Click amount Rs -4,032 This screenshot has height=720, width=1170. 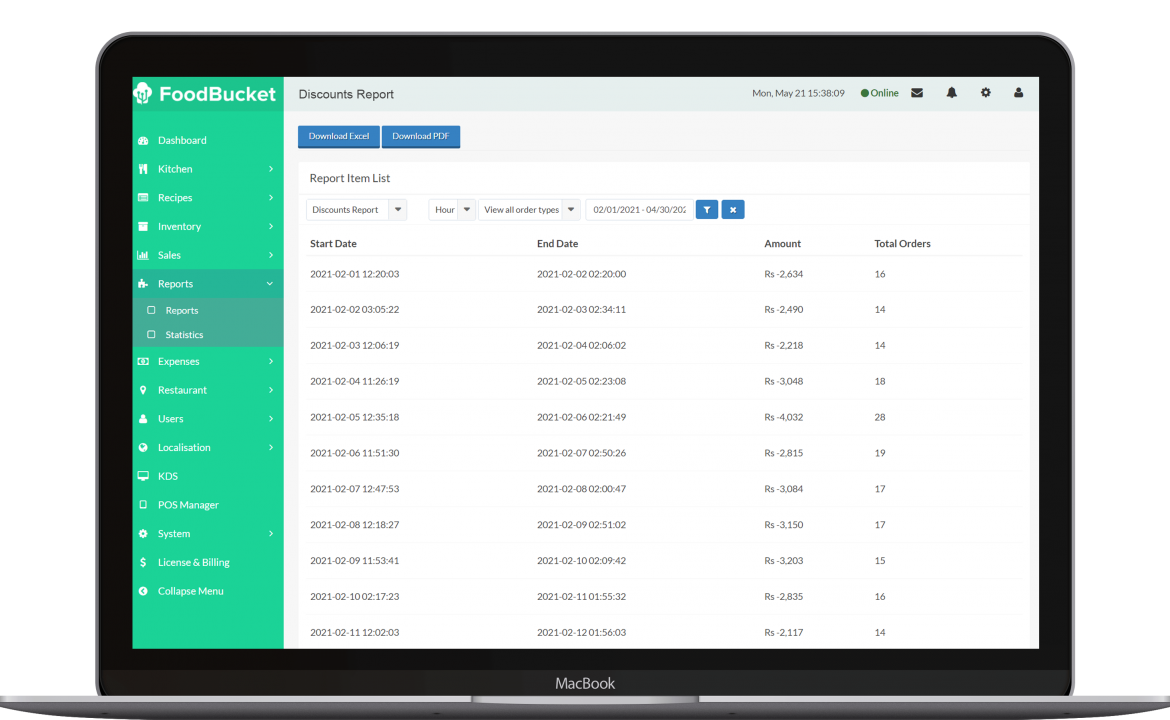[783, 417]
